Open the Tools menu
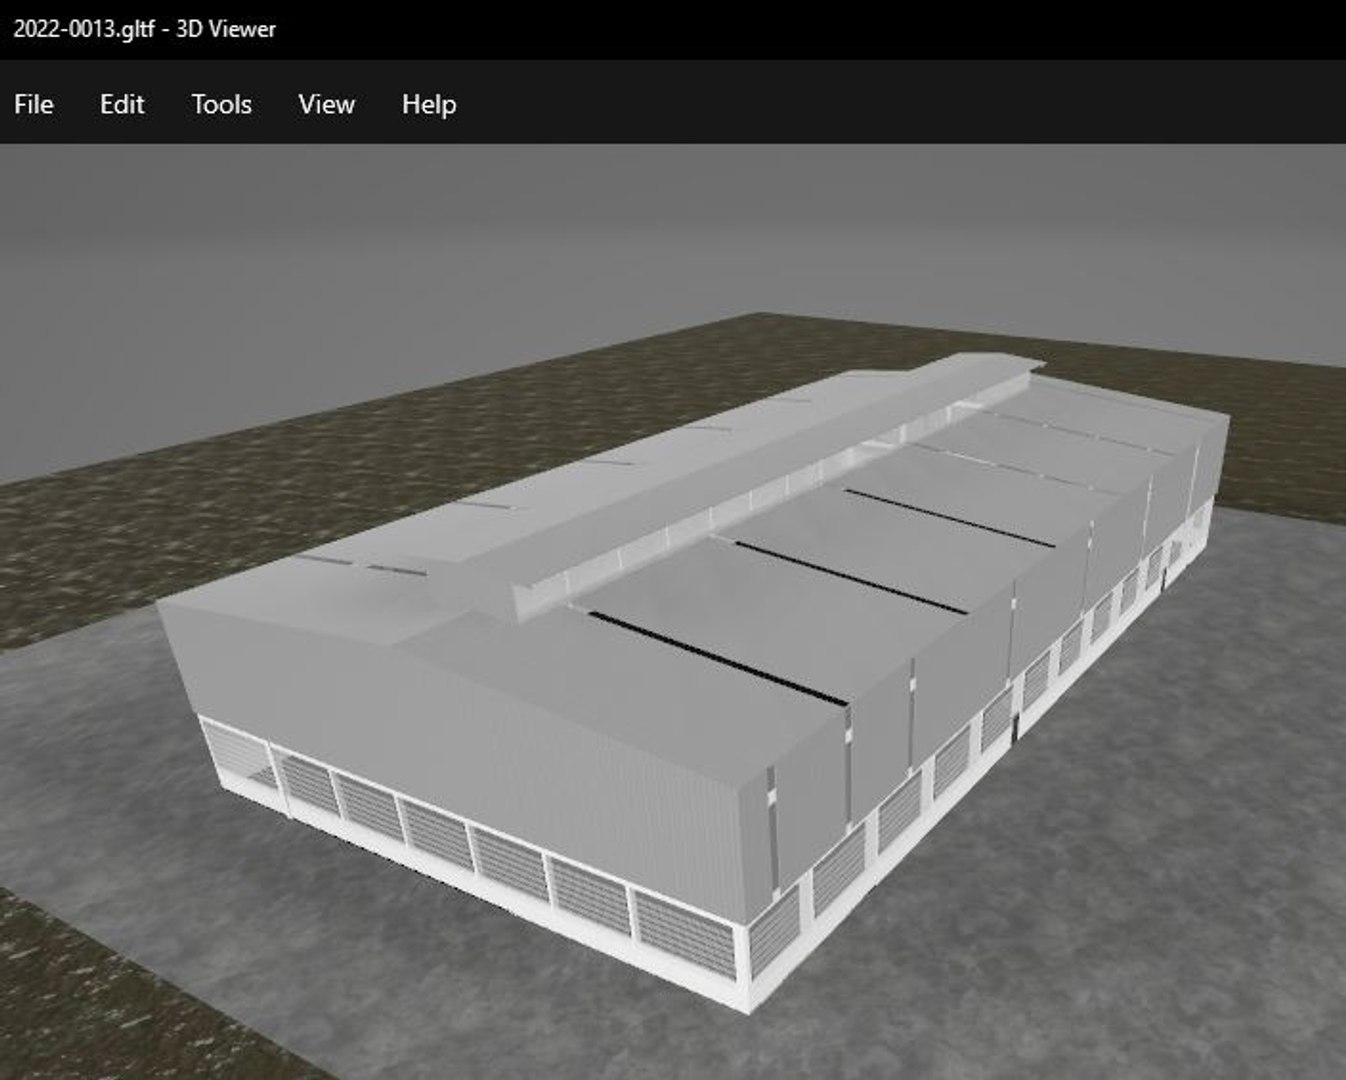Viewport: 1346px width, 1080px height. point(221,104)
